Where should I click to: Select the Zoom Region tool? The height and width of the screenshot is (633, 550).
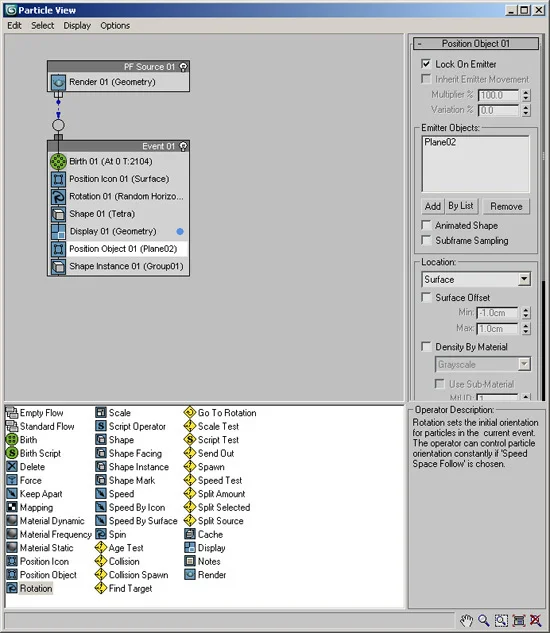point(501,620)
